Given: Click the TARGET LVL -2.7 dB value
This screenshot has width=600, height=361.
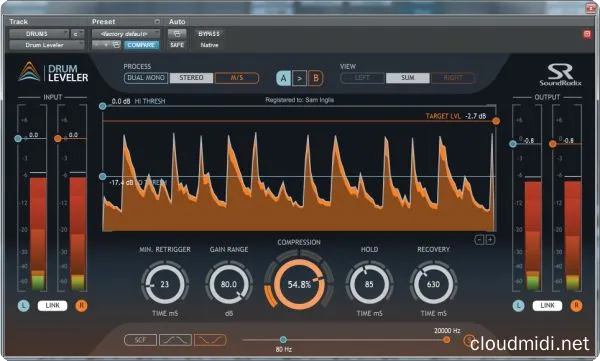Looking at the screenshot, I should (x=476, y=116).
